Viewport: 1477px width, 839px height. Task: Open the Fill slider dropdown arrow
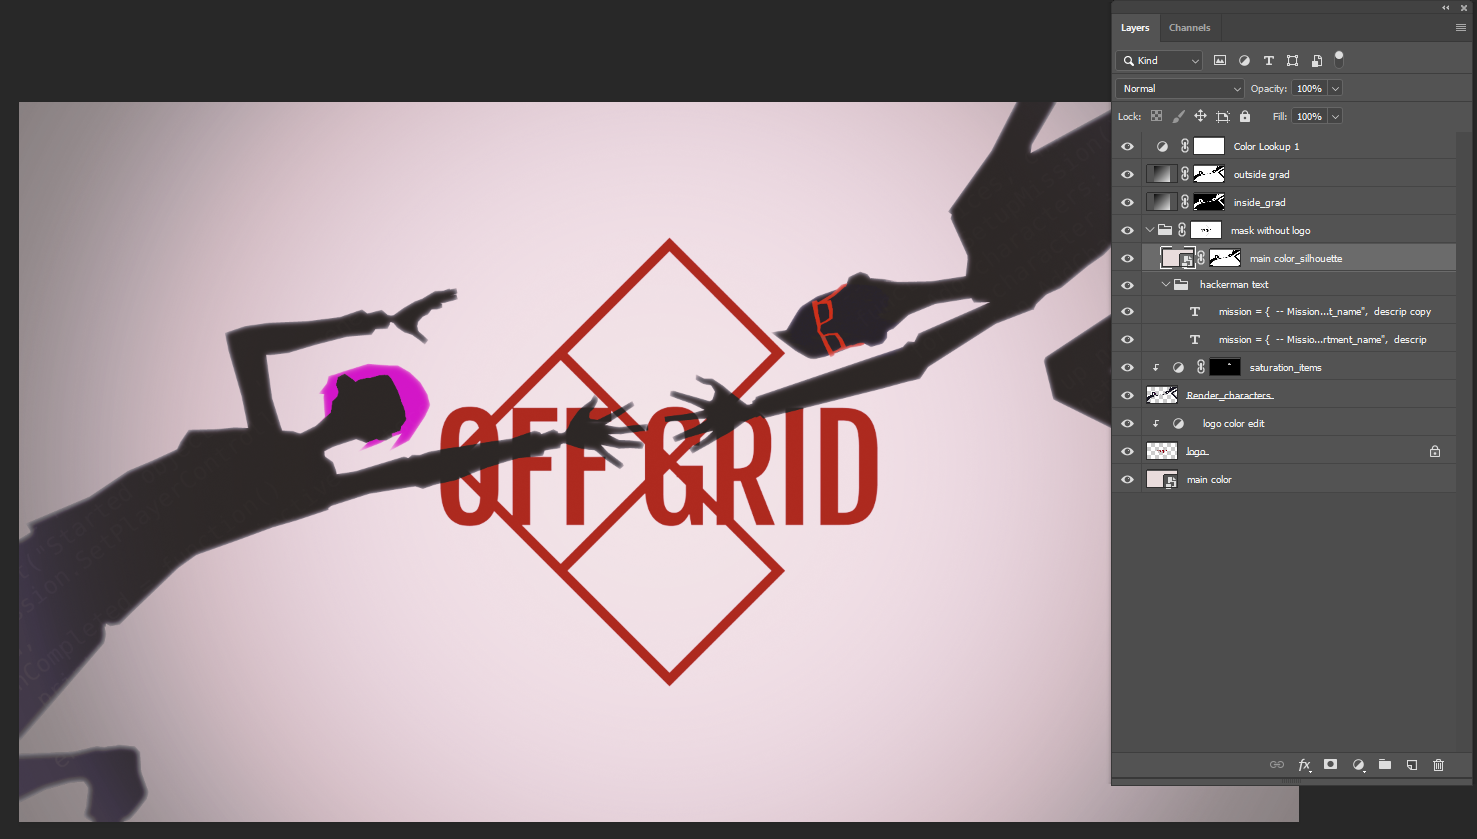coord(1335,116)
